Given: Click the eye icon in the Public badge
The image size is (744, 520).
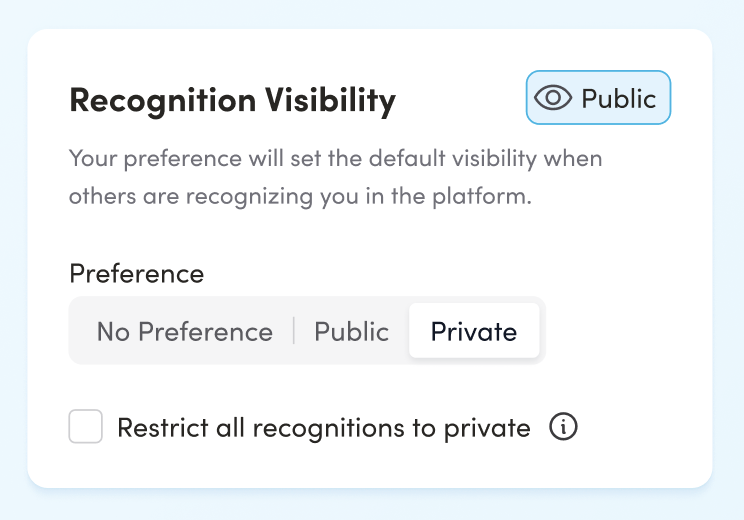Looking at the screenshot, I should 553,98.
